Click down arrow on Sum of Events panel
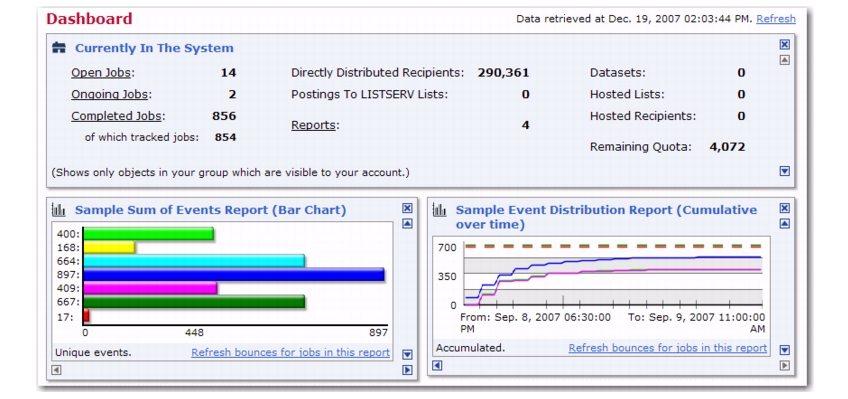 pos(408,355)
